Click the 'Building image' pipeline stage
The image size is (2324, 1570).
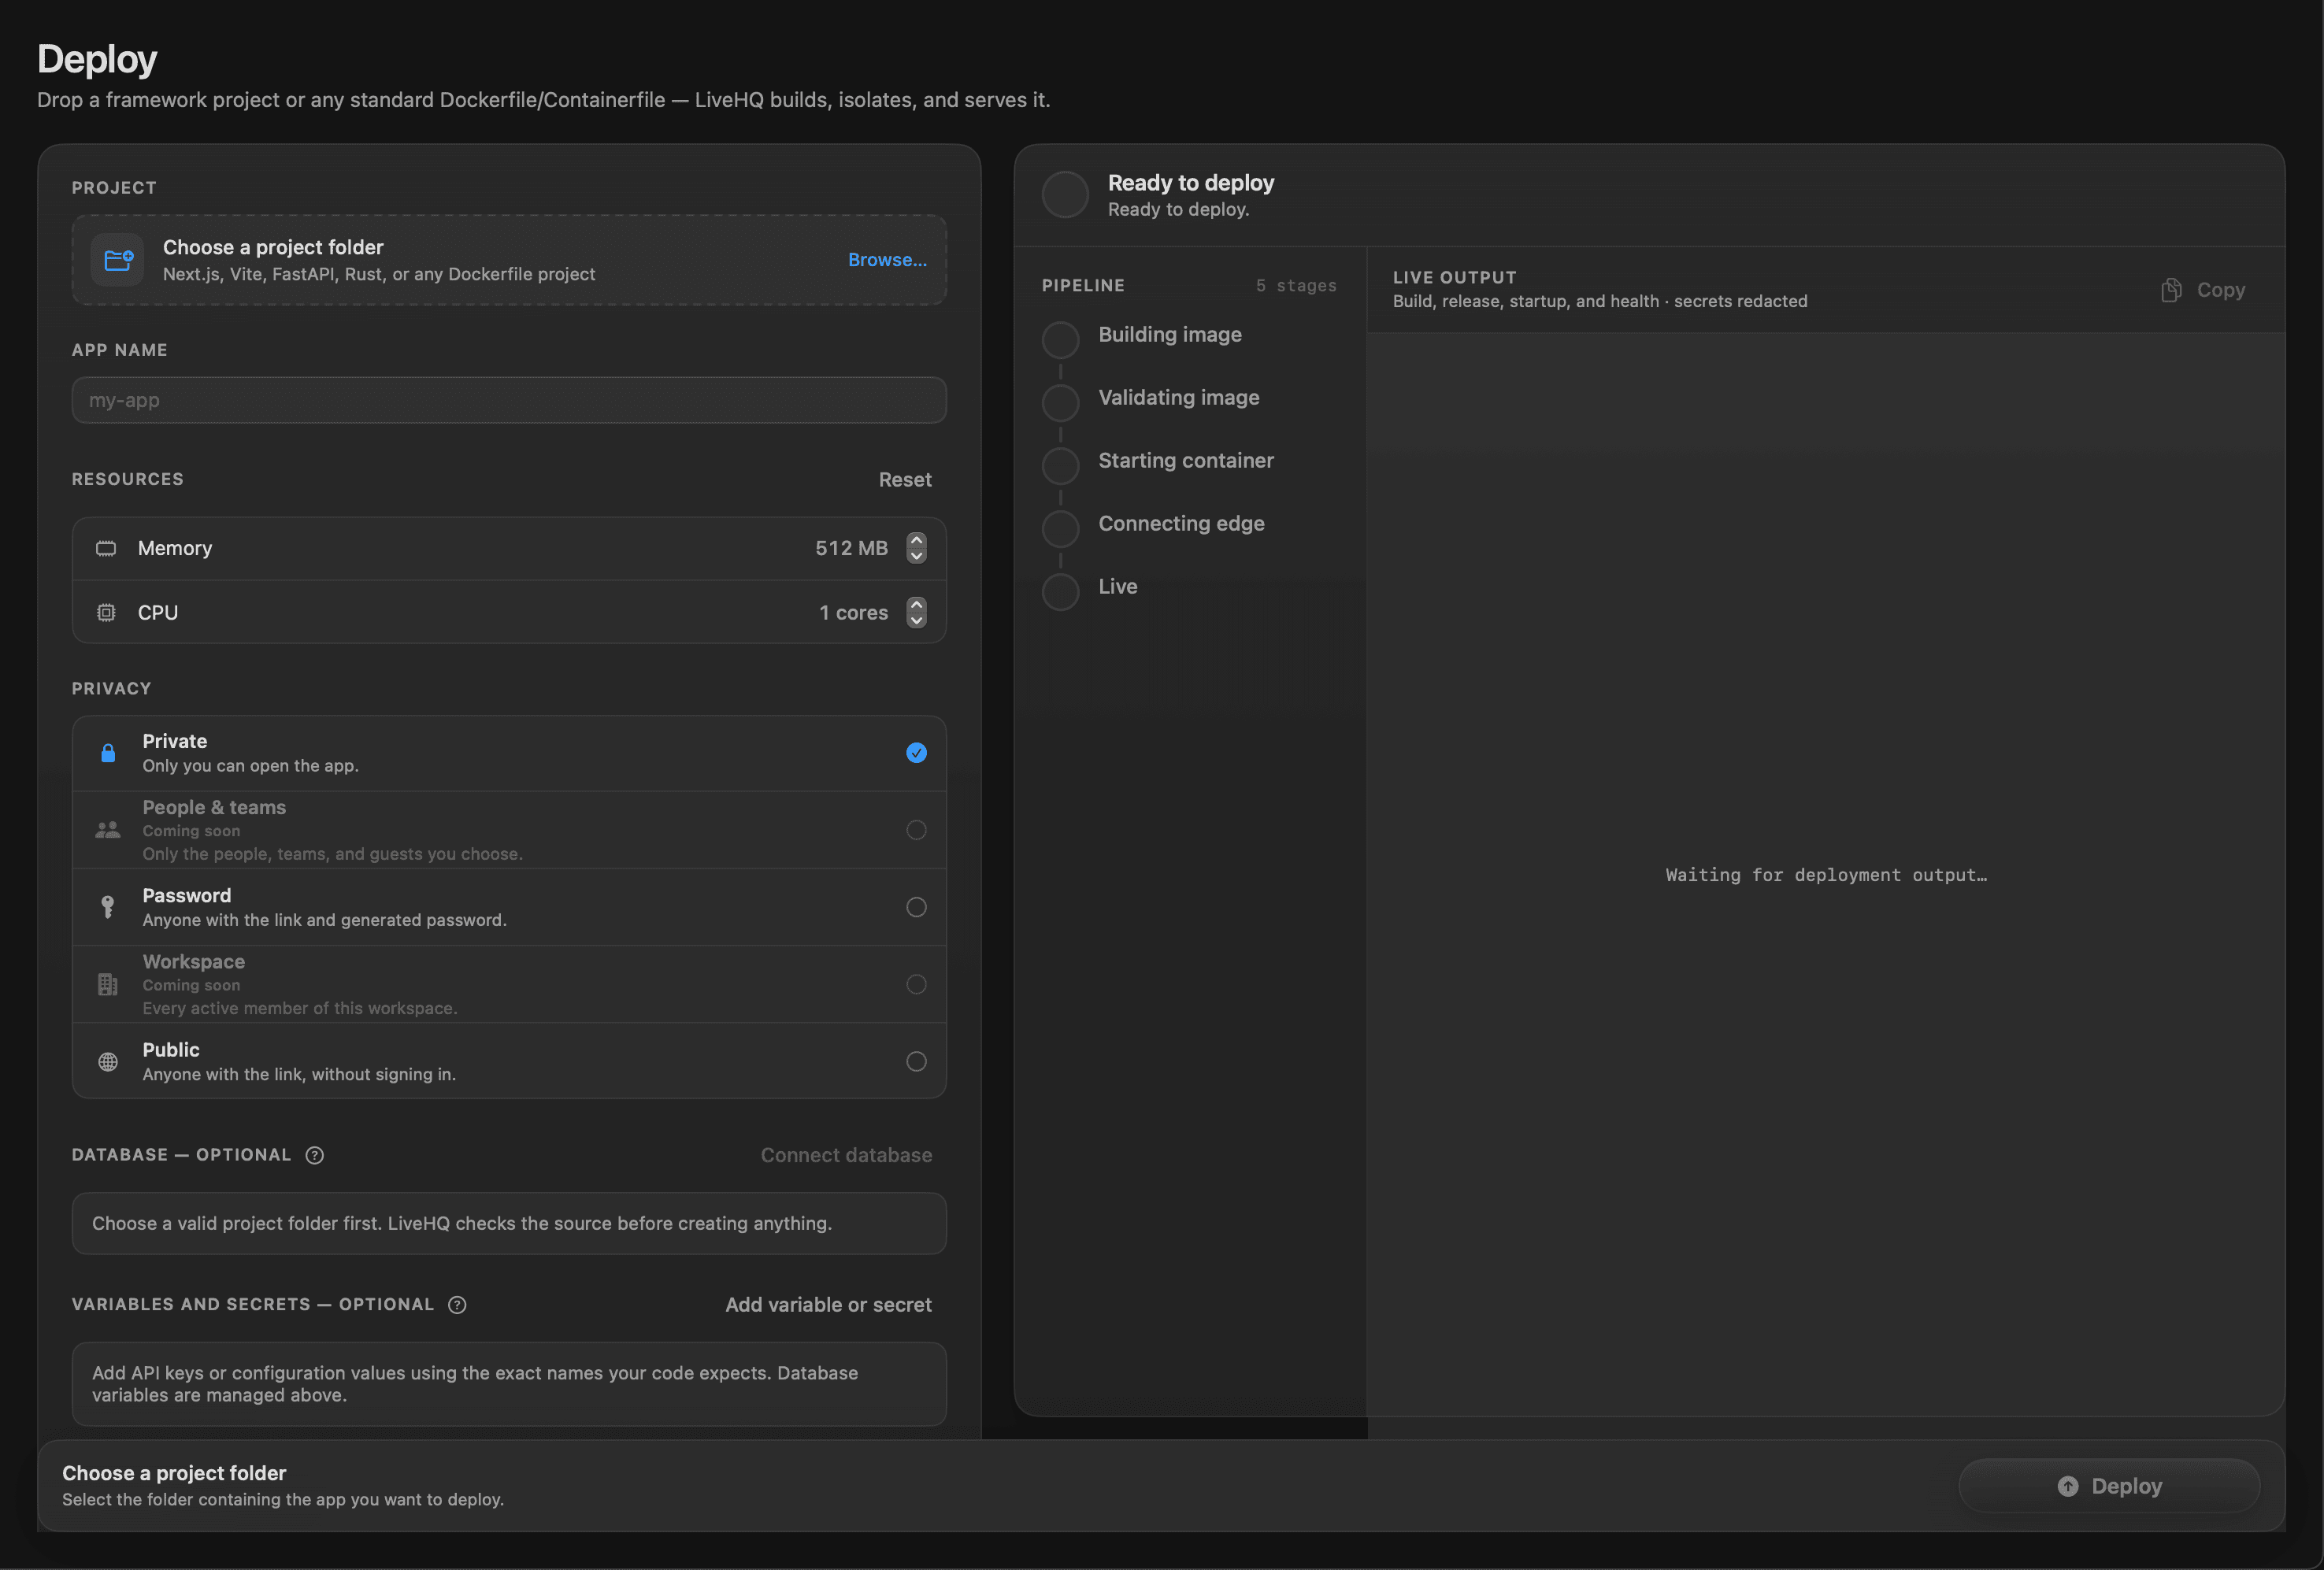[x=1170, y=335]
